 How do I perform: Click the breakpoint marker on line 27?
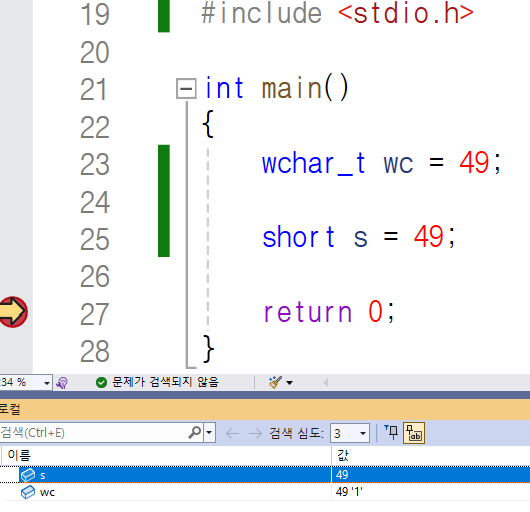13,312
